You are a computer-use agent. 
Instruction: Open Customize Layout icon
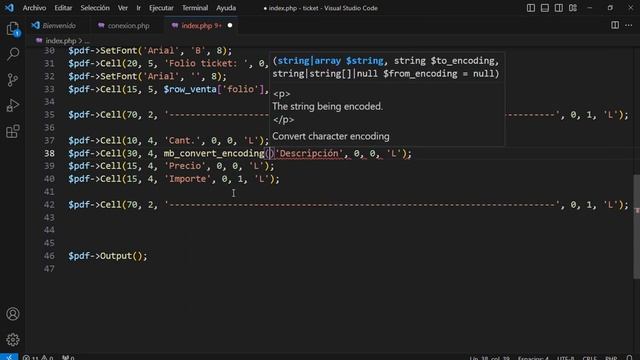pos(573,8)
